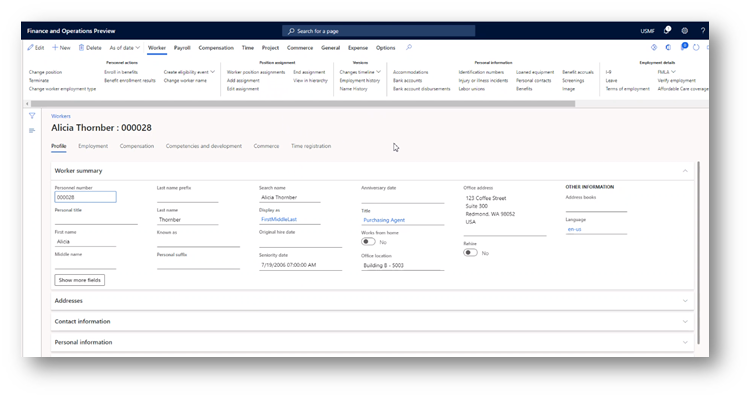Click the Delete trash can button
This screenshot has width=751, height=399.
(x=90, y=47)
